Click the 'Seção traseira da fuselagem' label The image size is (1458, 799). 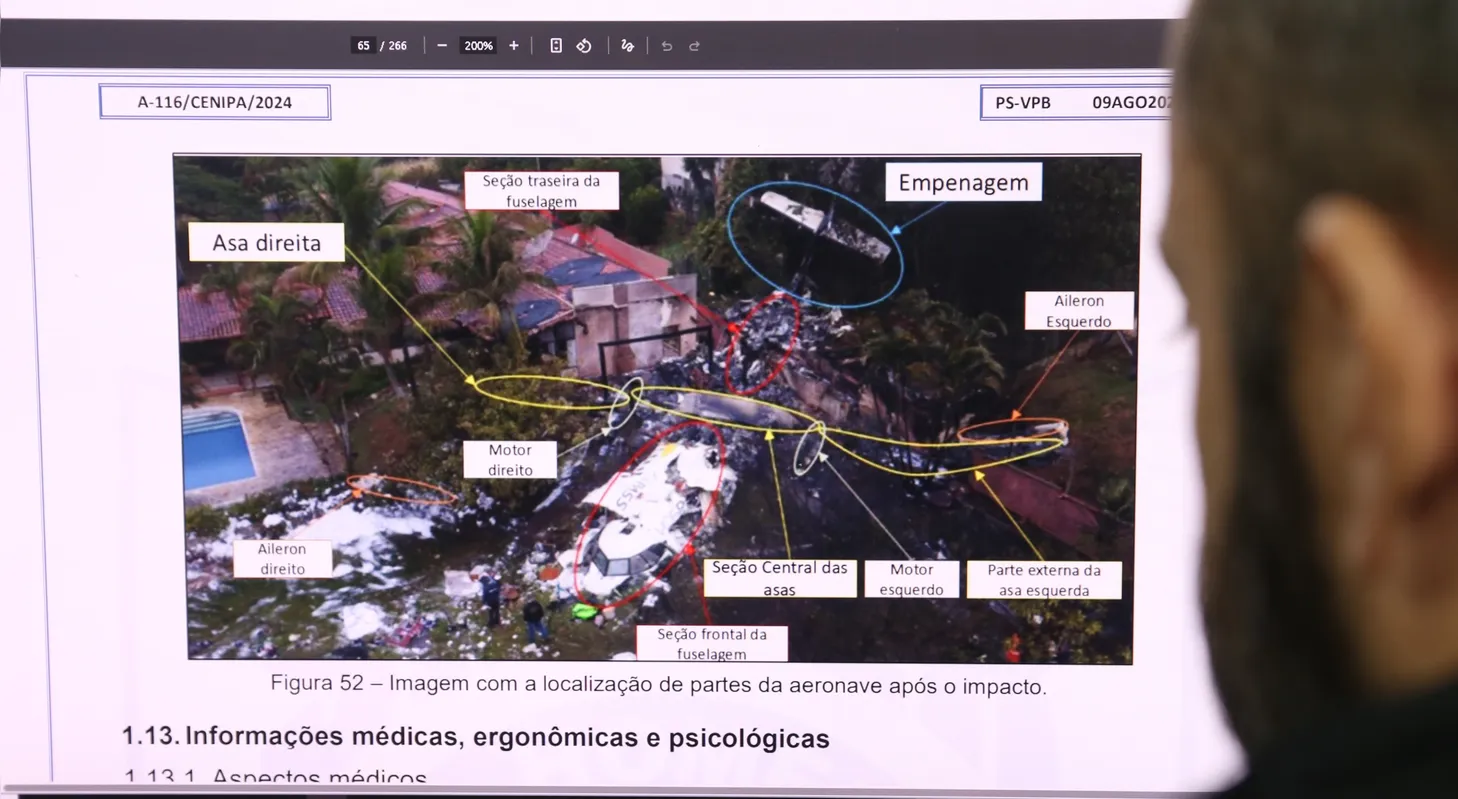541,190
